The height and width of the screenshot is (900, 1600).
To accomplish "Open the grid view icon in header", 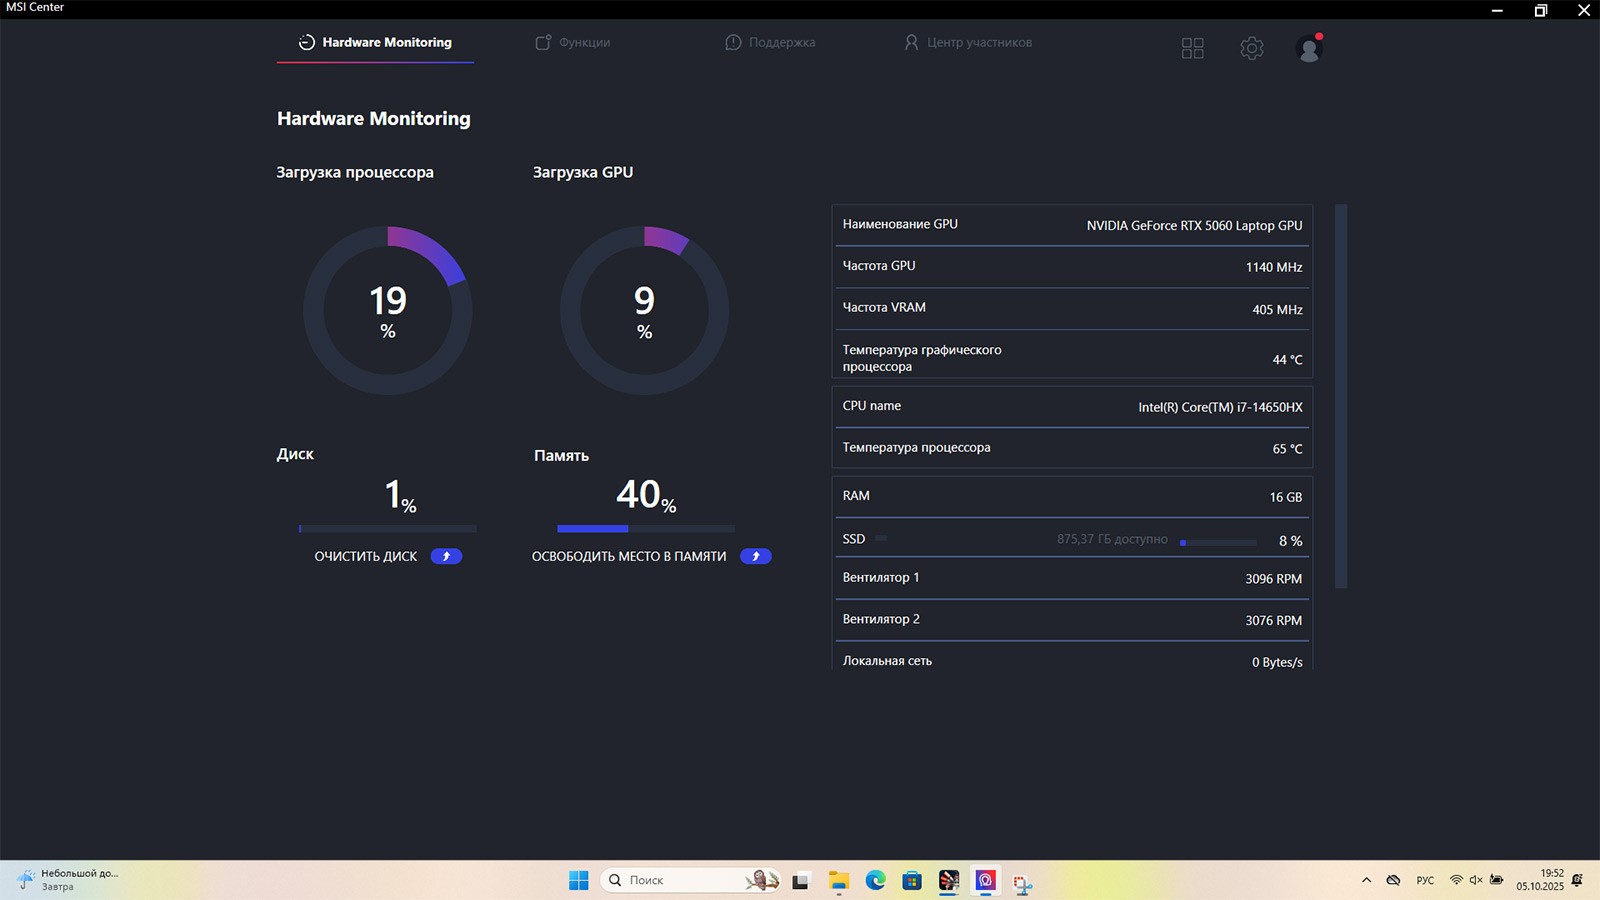I will [1192, 48].
